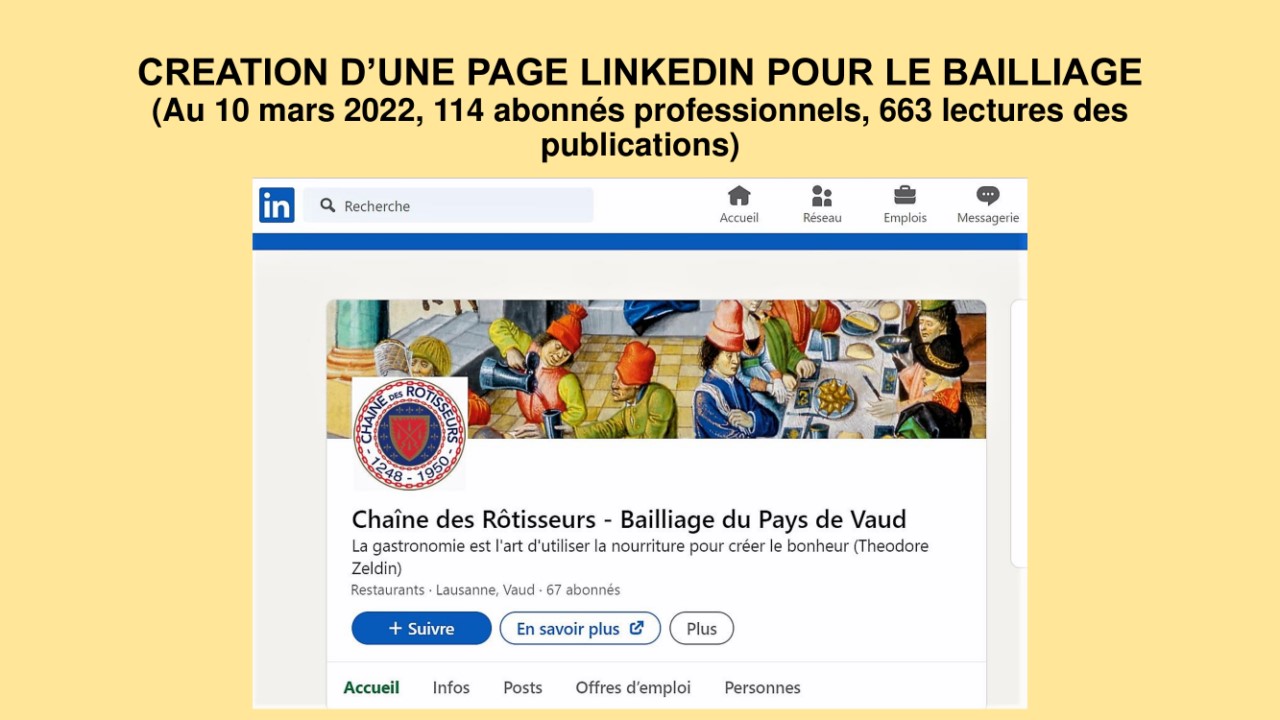Switch to the Posts tab
Viewport: 1280px width, 720px height.
coord(523,688)
